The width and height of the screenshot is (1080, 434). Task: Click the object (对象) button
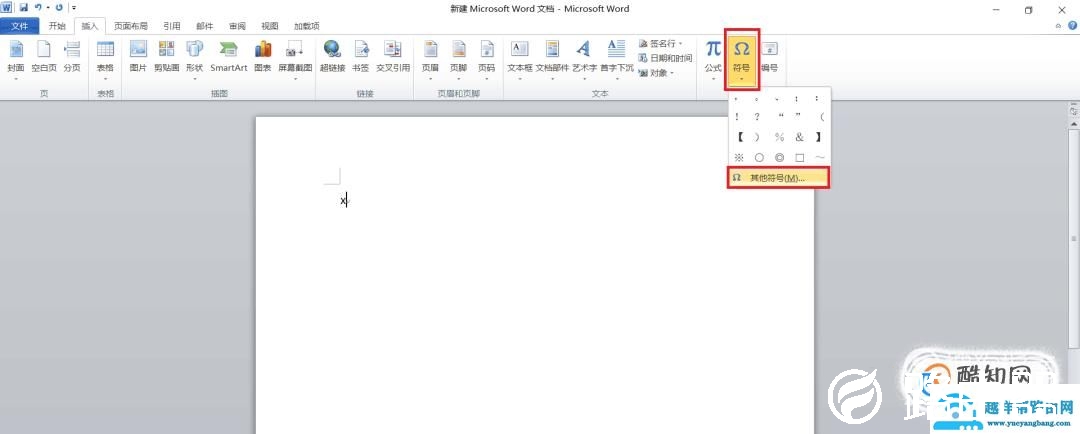pos(657,72)
